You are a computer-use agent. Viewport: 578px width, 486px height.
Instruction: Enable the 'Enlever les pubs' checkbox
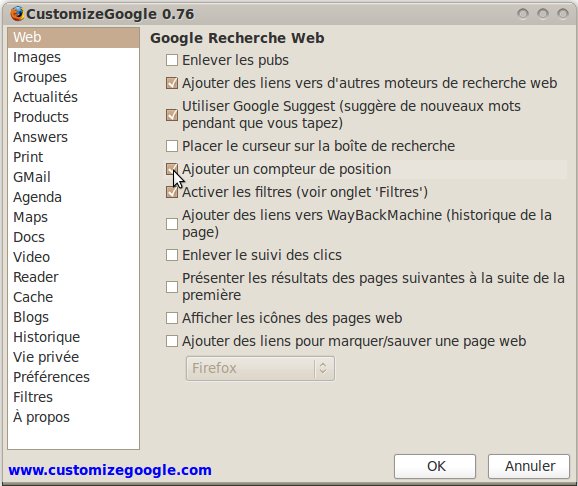point(172,60)
